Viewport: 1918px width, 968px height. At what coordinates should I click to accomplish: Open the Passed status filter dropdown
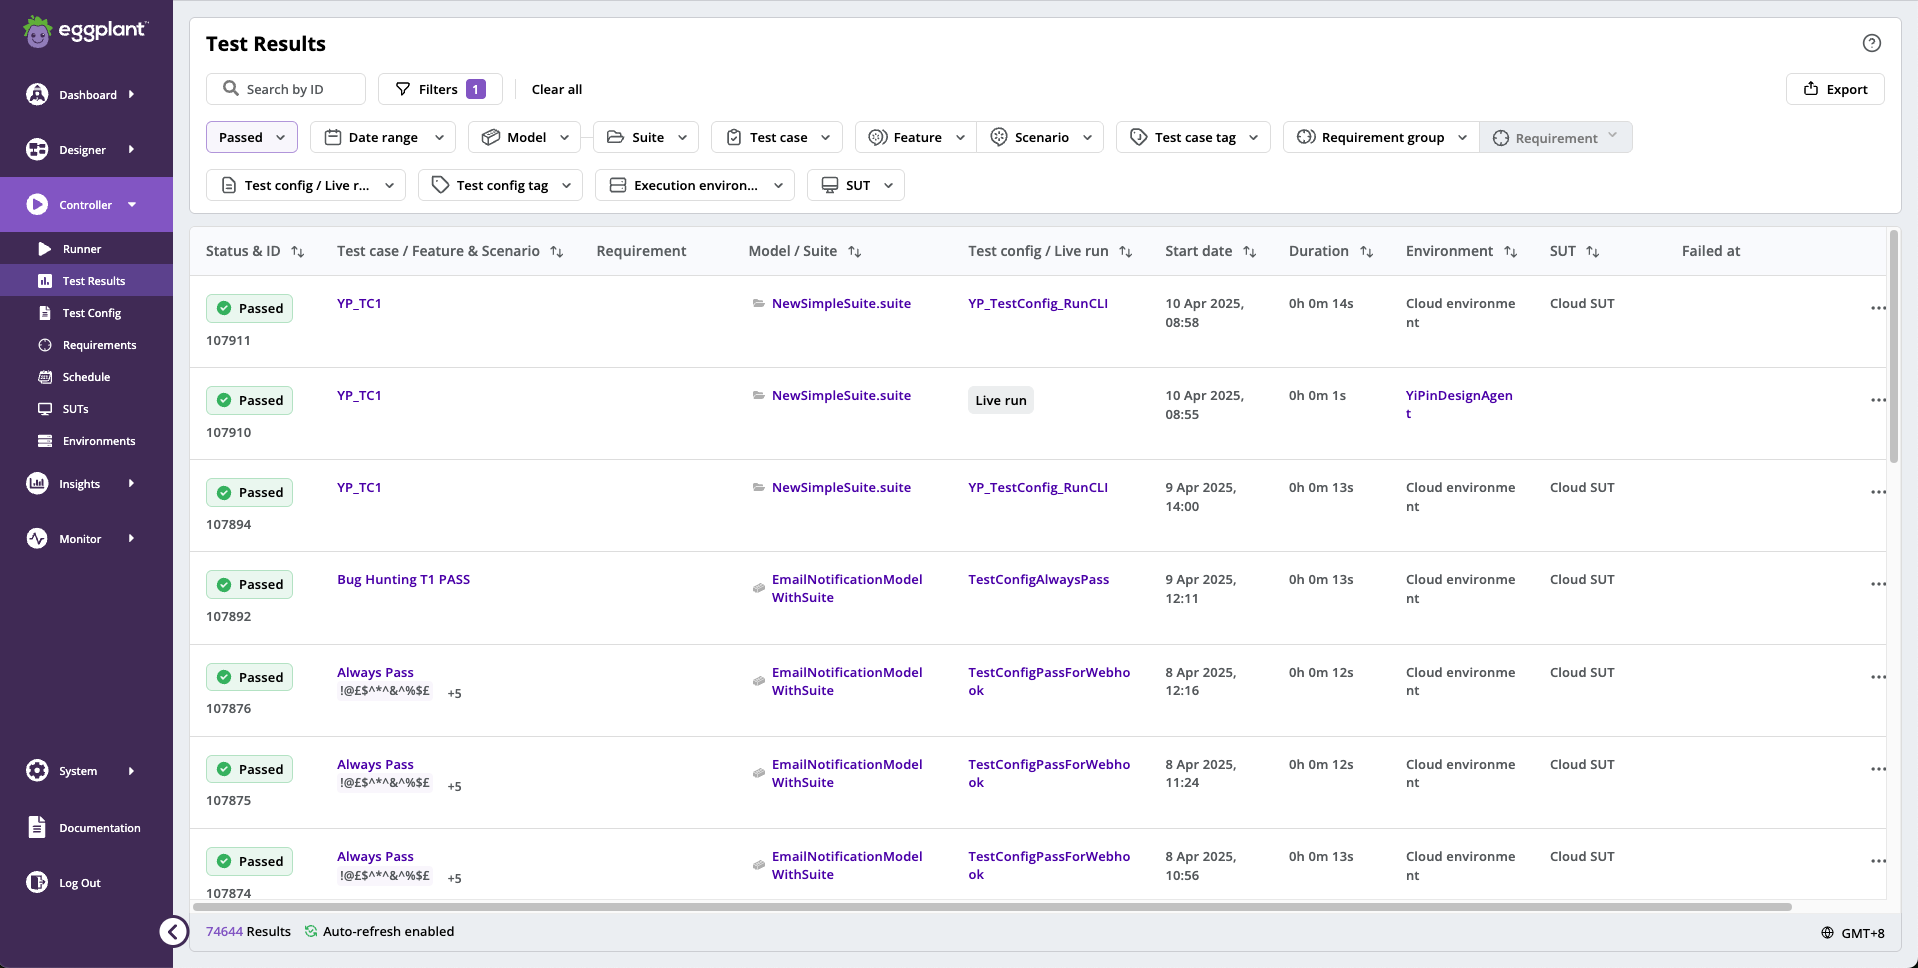(252, 137)
